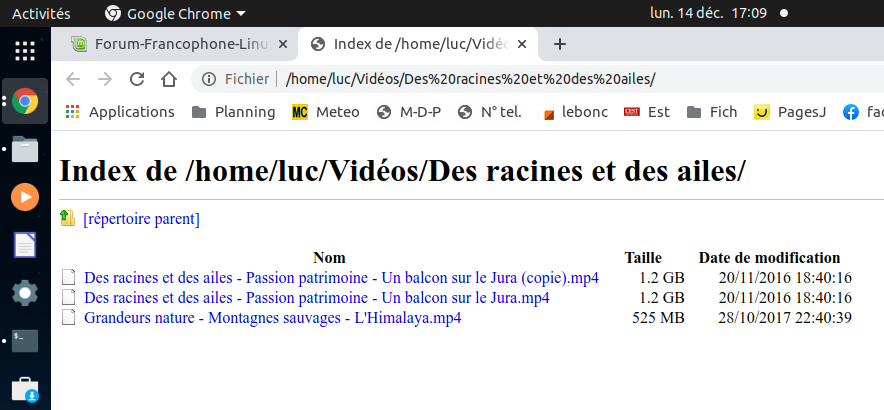This screenshot has height=410, width=884.
Task: Open the Applications grid in bookmarks bar
Action: [120, 112]
